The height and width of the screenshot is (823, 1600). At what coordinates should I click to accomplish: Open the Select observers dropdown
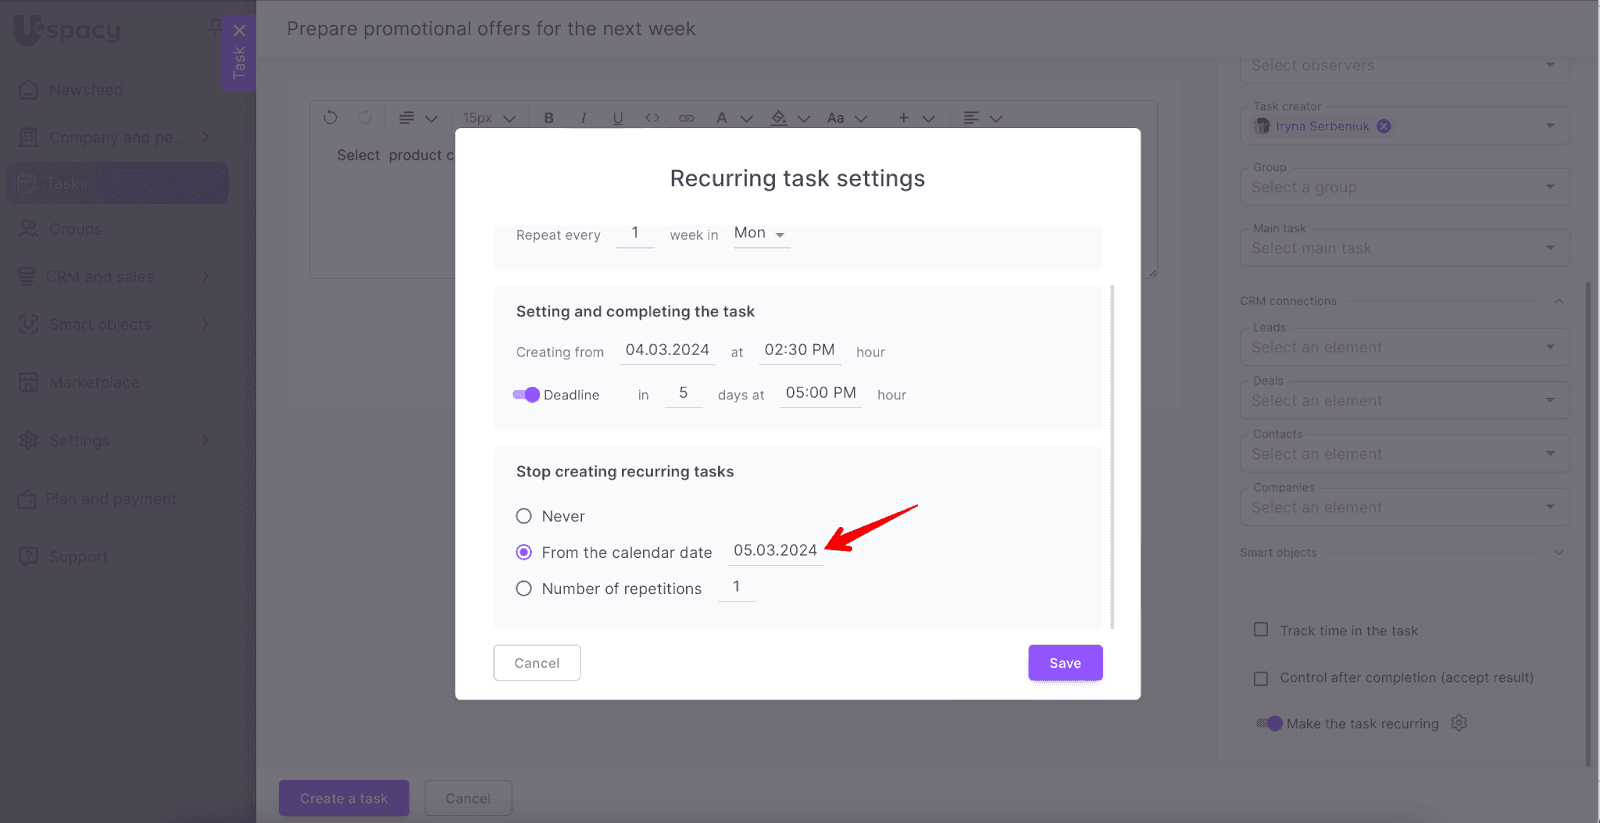(x=1404, y=66)
